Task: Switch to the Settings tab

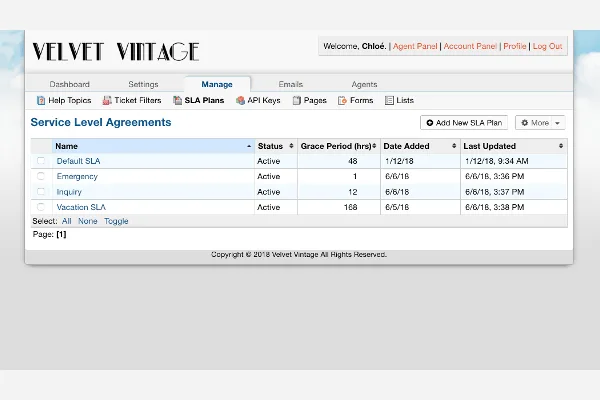Action: 143,84
